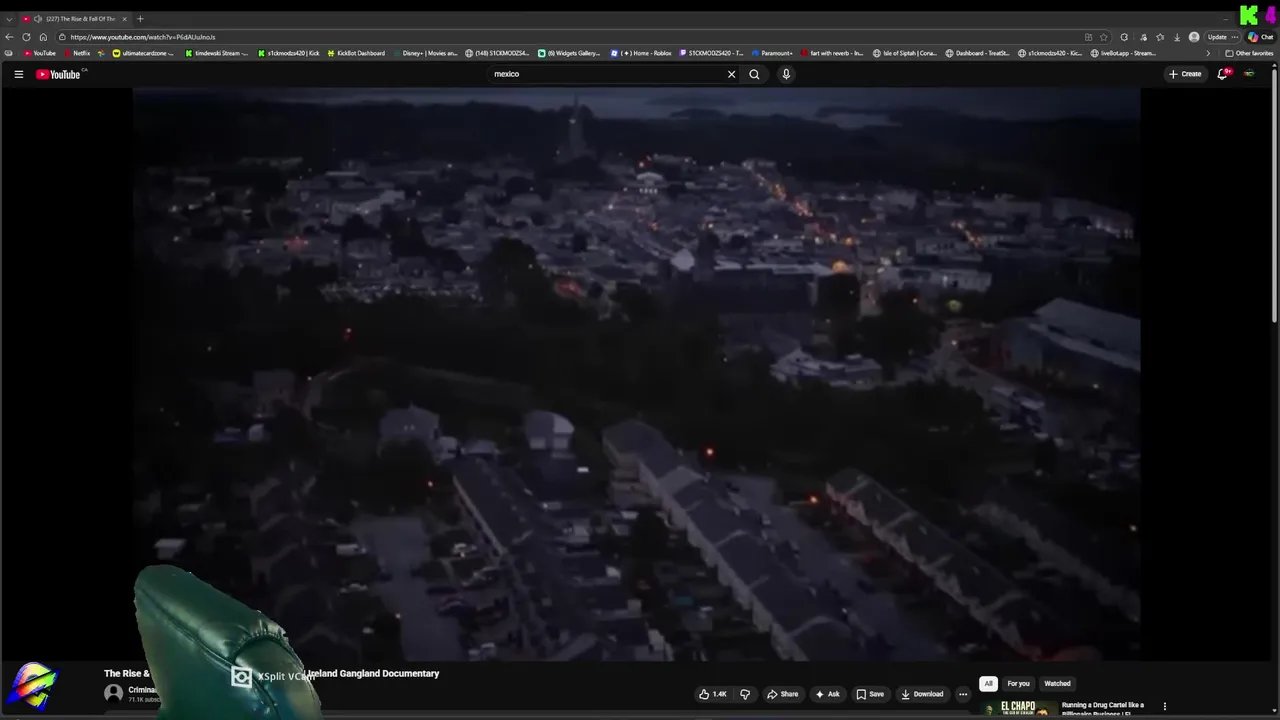The width and height of the screenshot is (1280, 720).
Task: Submit search with the magnifier button
Action: point(754,74)
